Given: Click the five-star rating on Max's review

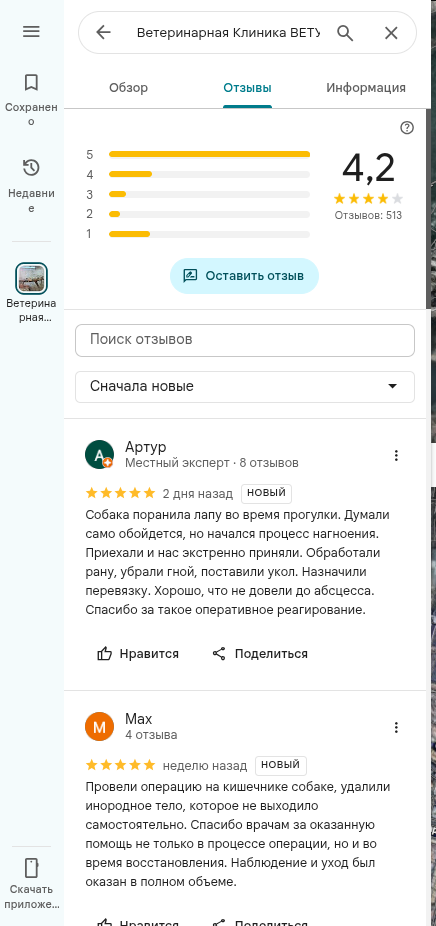Looking at the screenshot, I should tap(121, 765).
